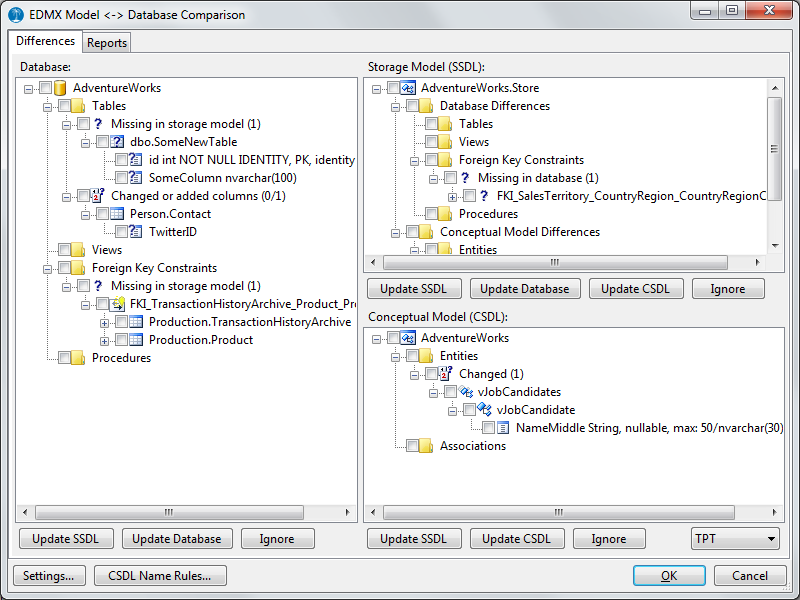Check the SomeColumn nvarchar(100) checkbox
This screenshot has height=600, width=800.
121,178
